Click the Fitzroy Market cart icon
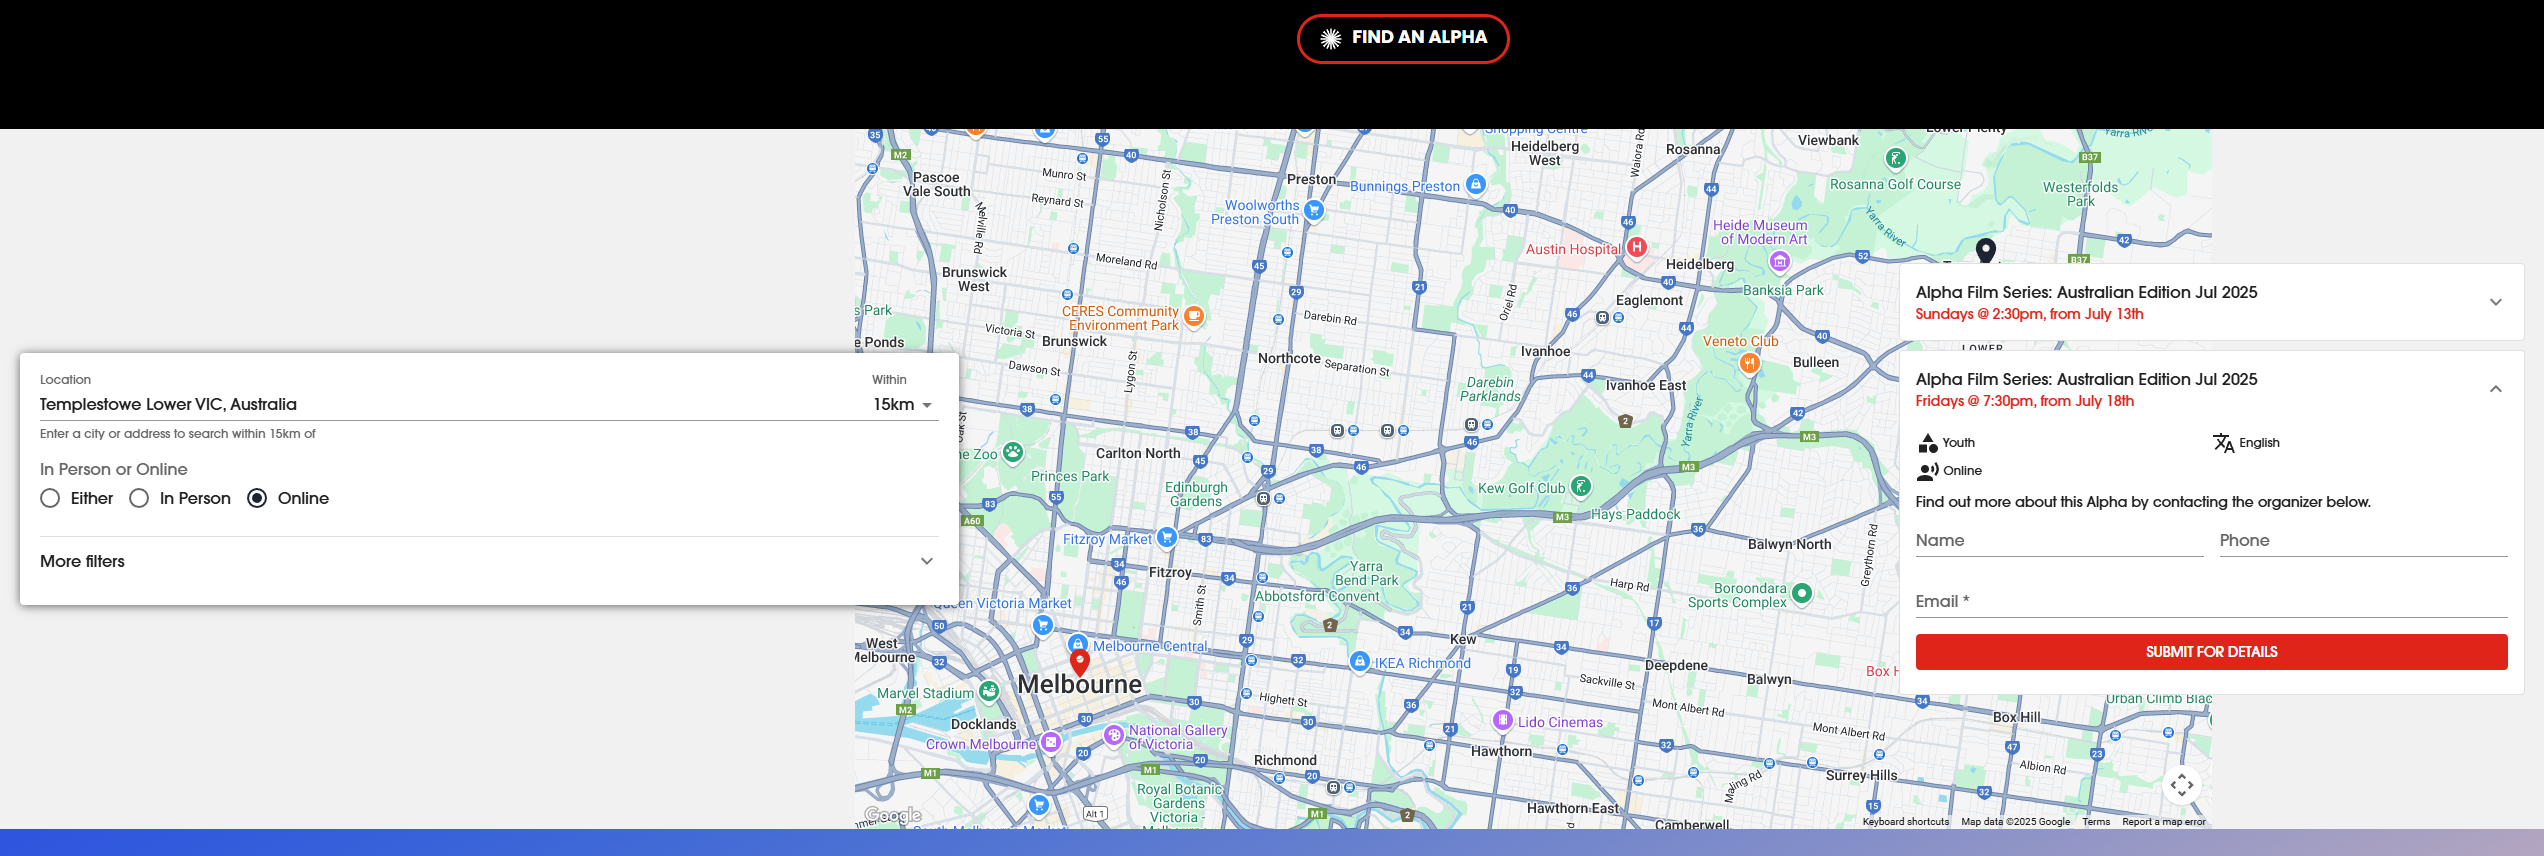The width and height of the screenshot is (2544, 856). click(1166, 538)
